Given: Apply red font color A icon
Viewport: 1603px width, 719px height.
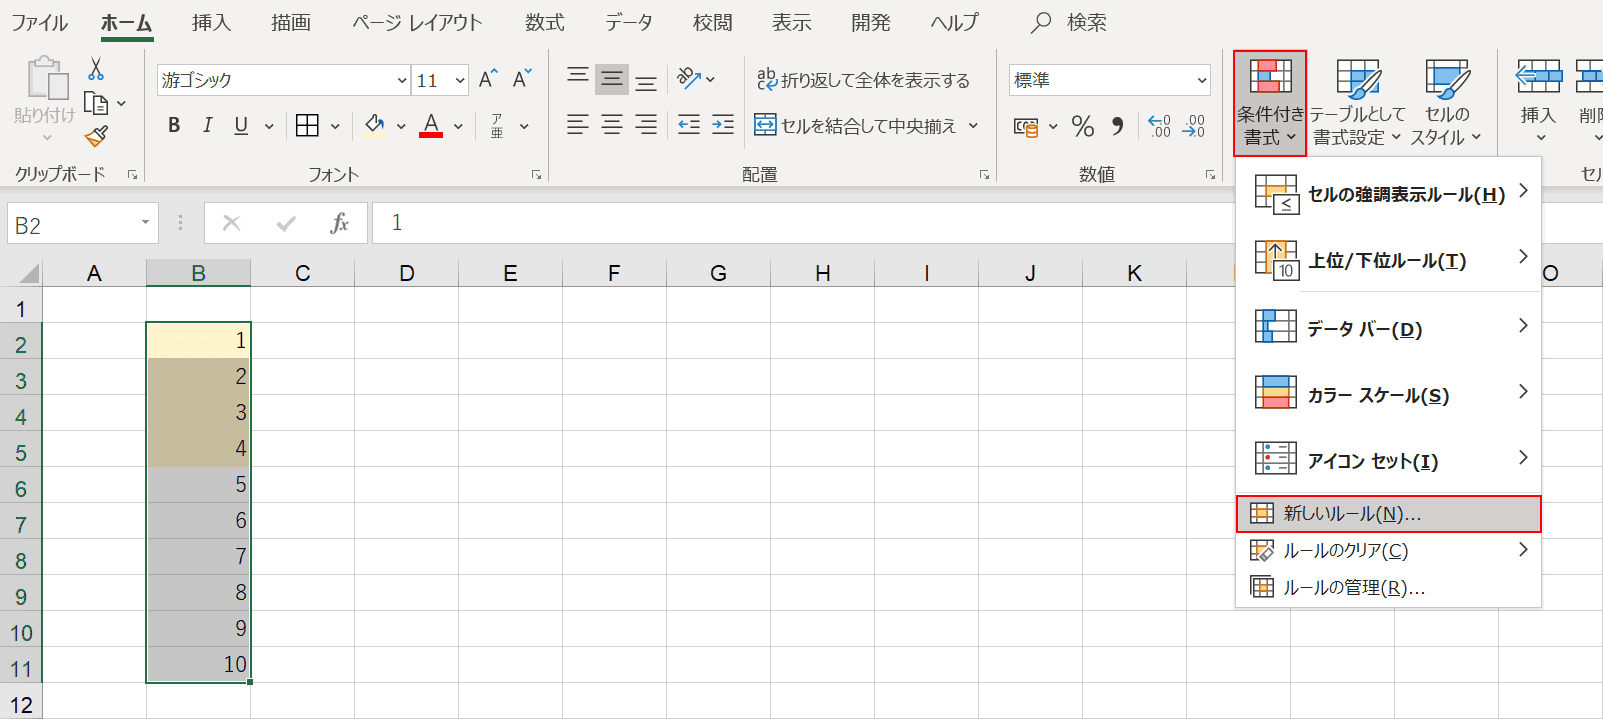Looking at the screenshot, I should [x=431, y=125].
